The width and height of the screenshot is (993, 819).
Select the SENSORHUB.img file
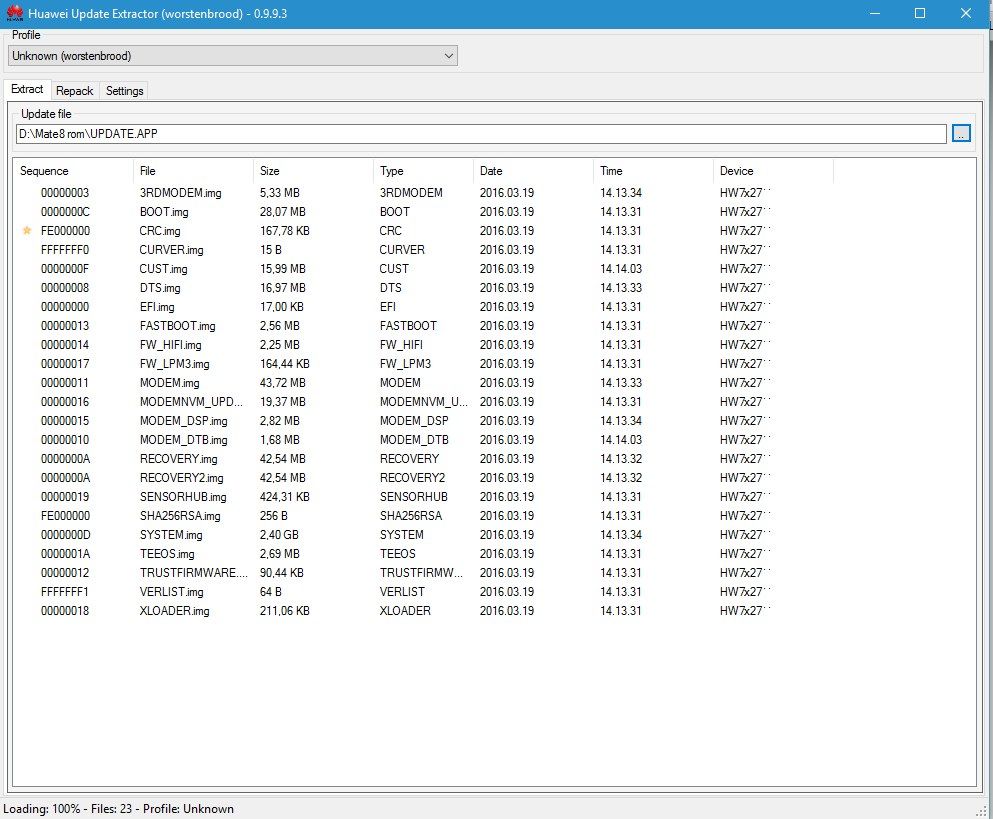[x=183, y=497]
